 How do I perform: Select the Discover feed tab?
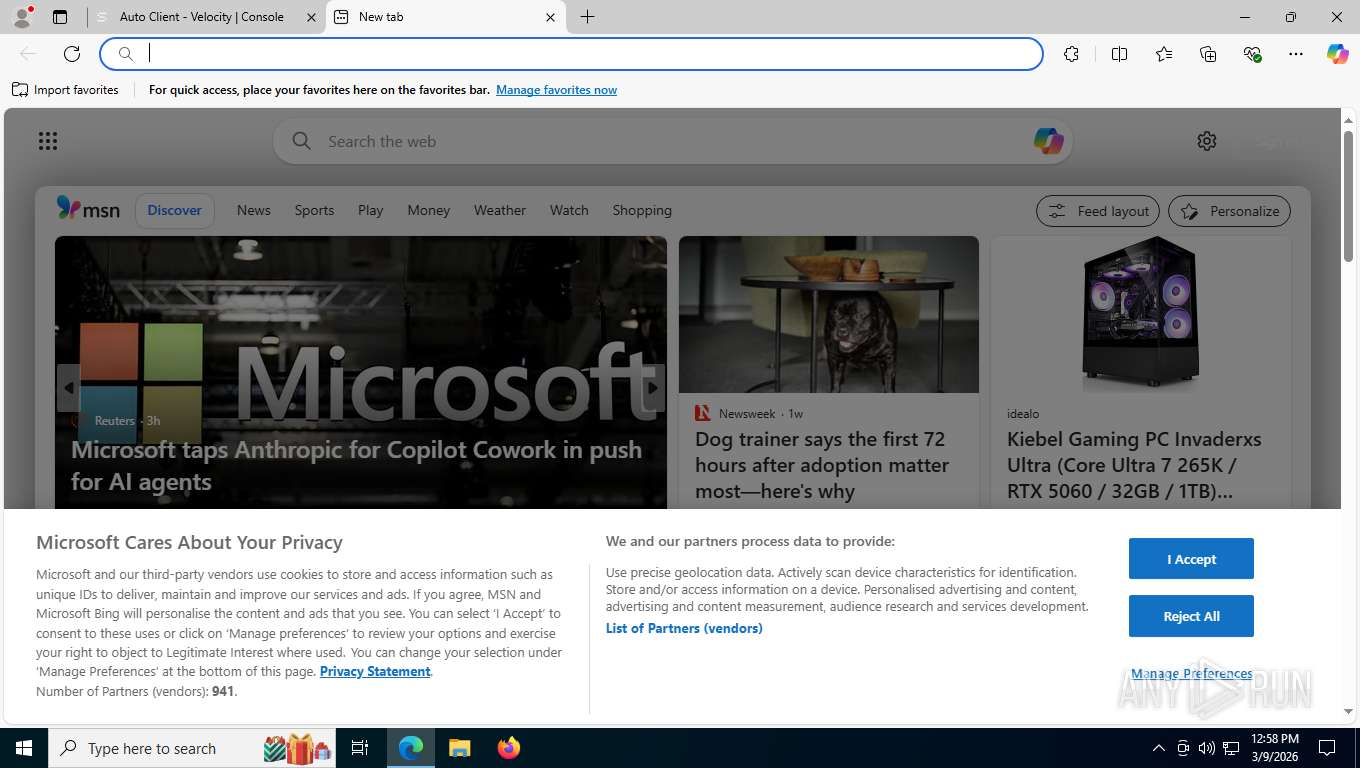tap(174, 210)
